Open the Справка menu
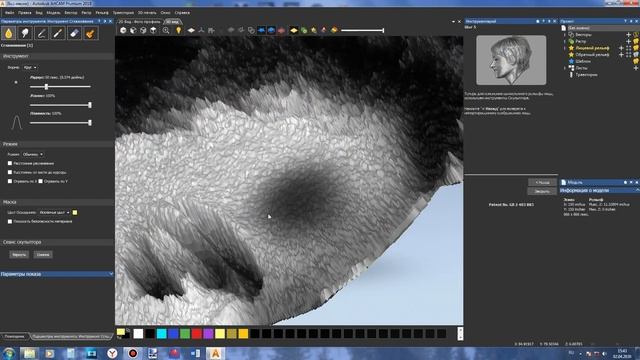640x360 pixels. coord(182,13)
